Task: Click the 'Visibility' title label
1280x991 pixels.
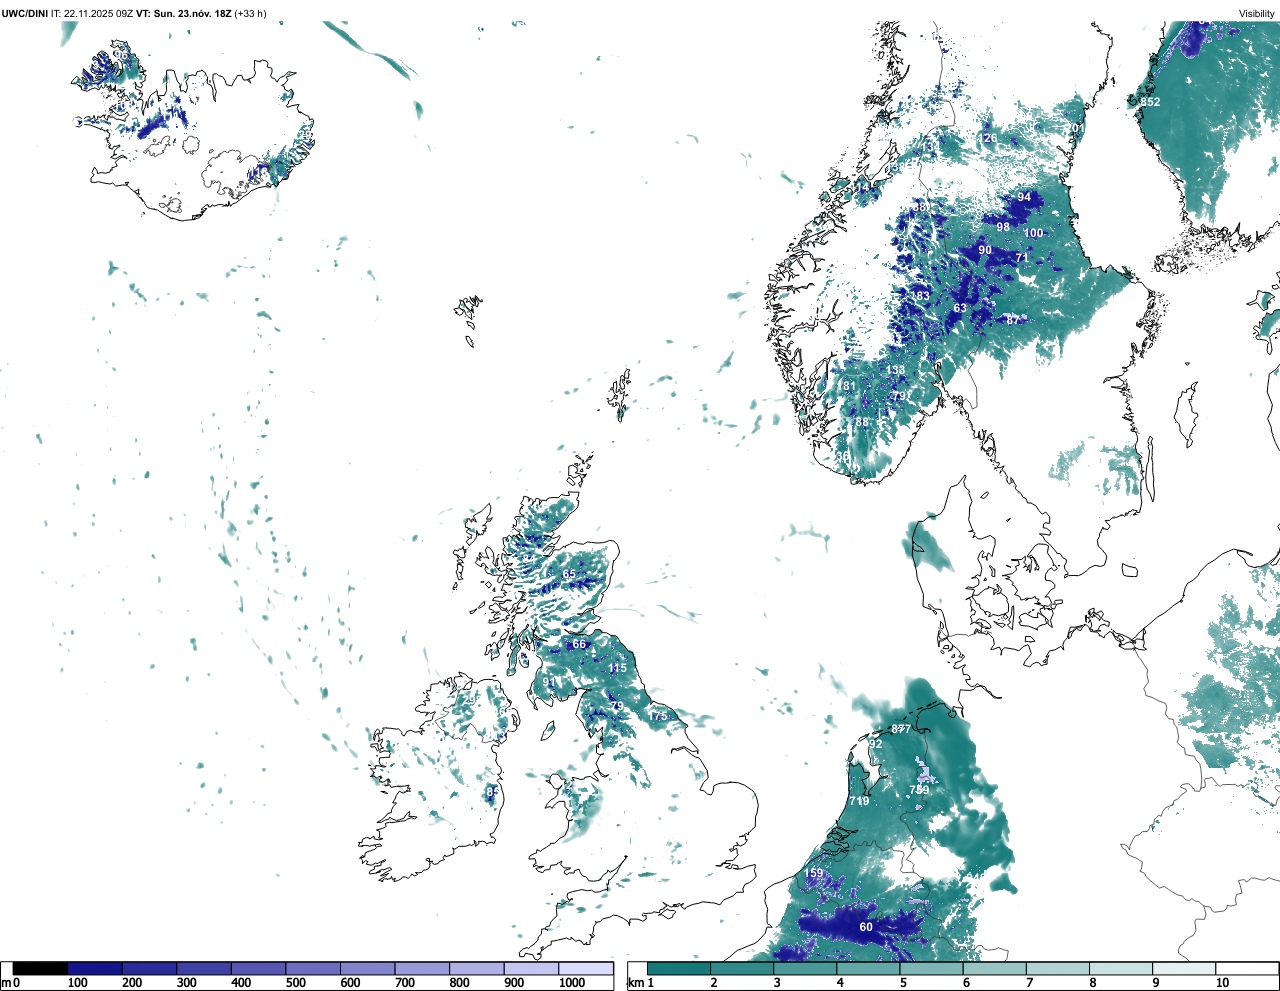Action: (1257, 14)
